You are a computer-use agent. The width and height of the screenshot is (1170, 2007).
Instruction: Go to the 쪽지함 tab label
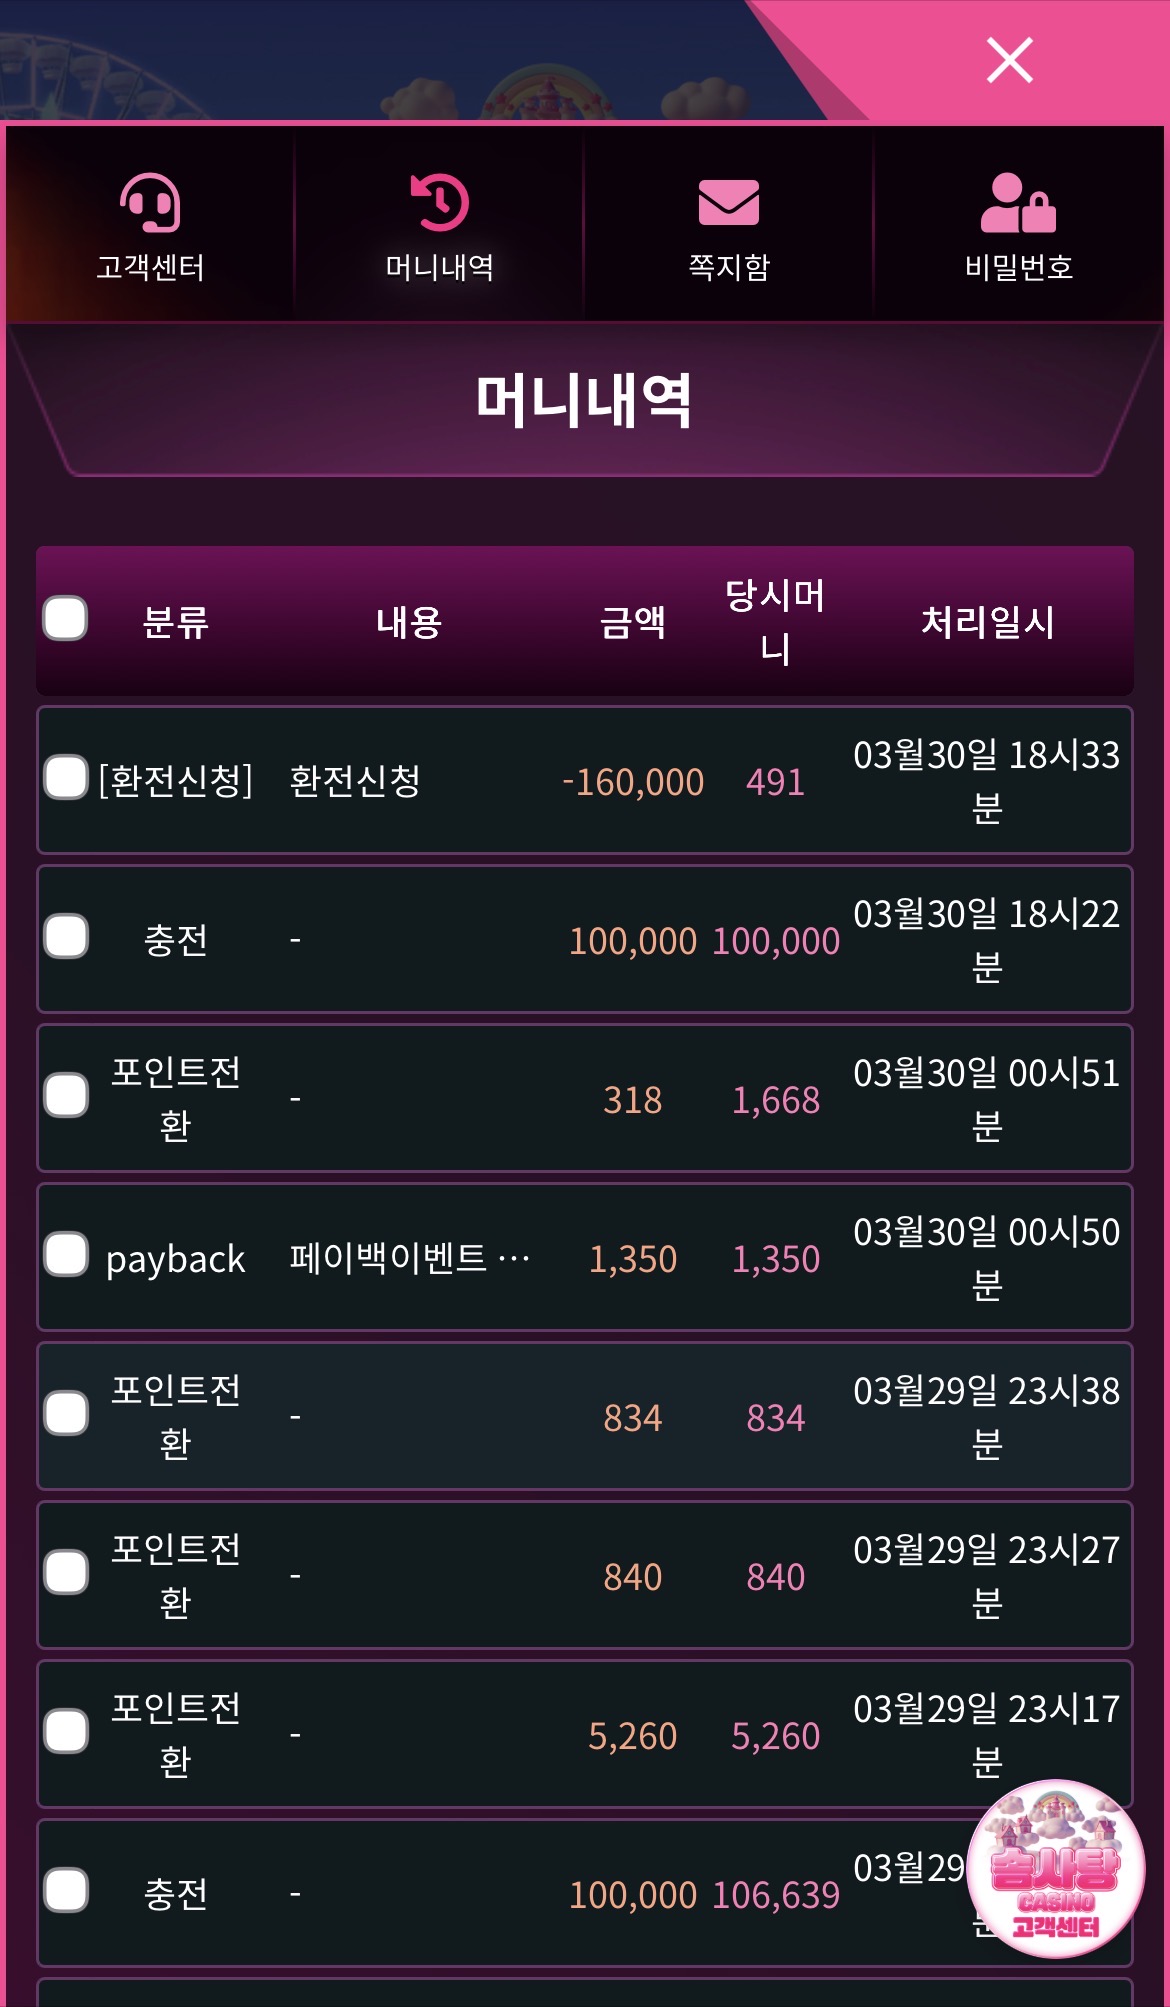point(729,267)
